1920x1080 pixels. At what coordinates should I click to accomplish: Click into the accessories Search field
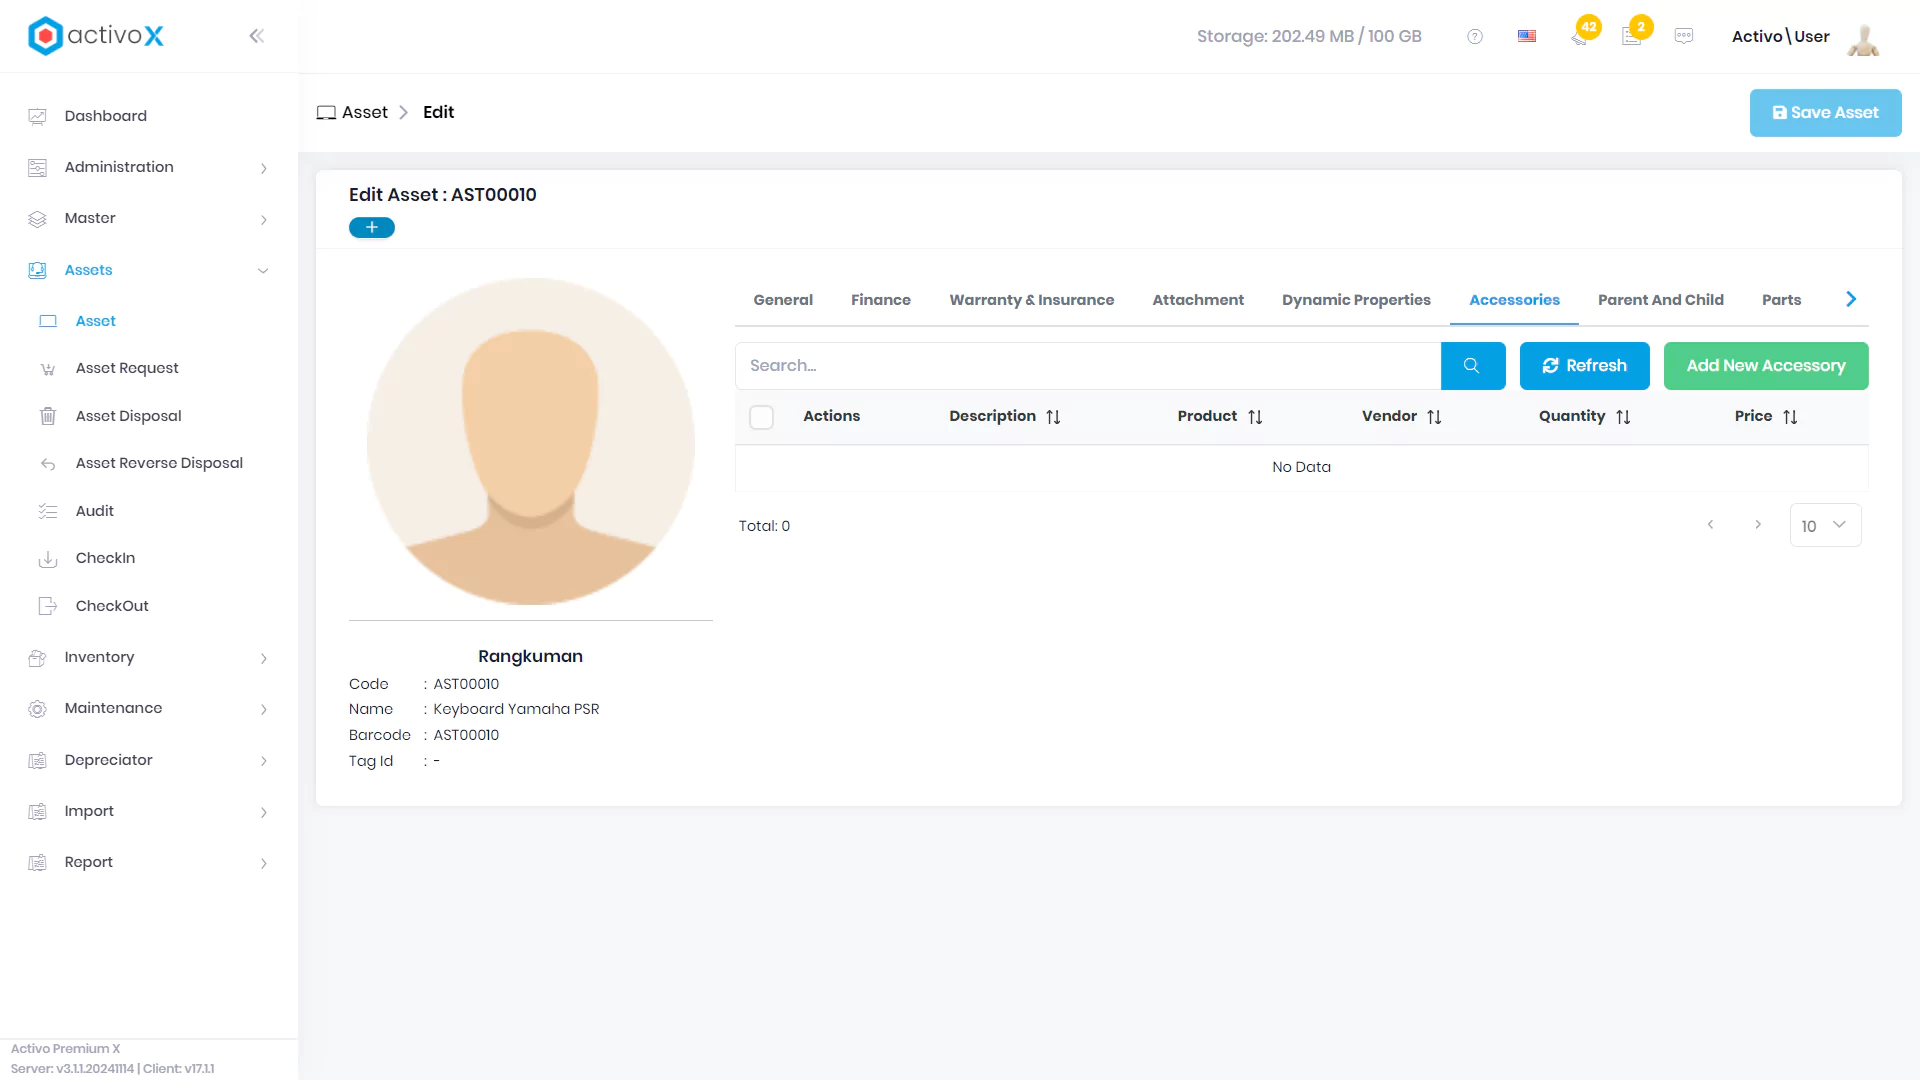click(1088, 366)
